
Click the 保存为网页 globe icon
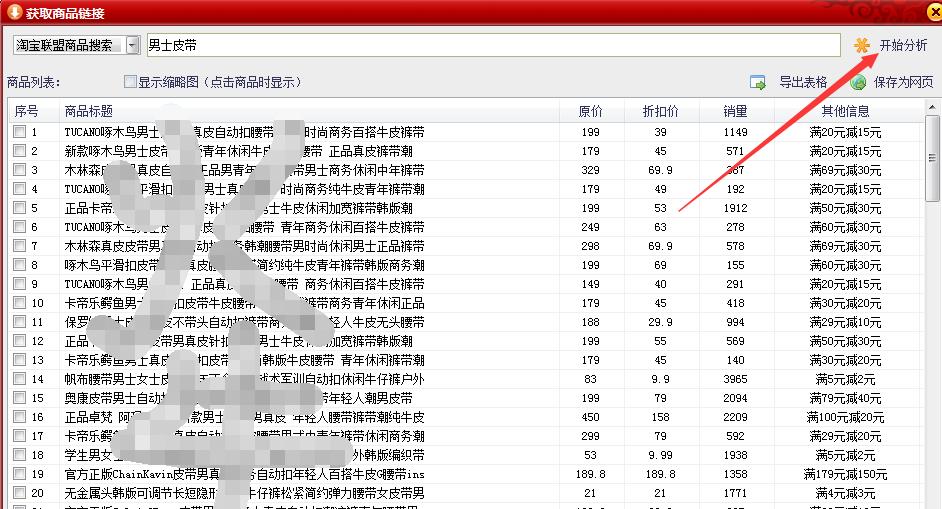coord(858,82)
